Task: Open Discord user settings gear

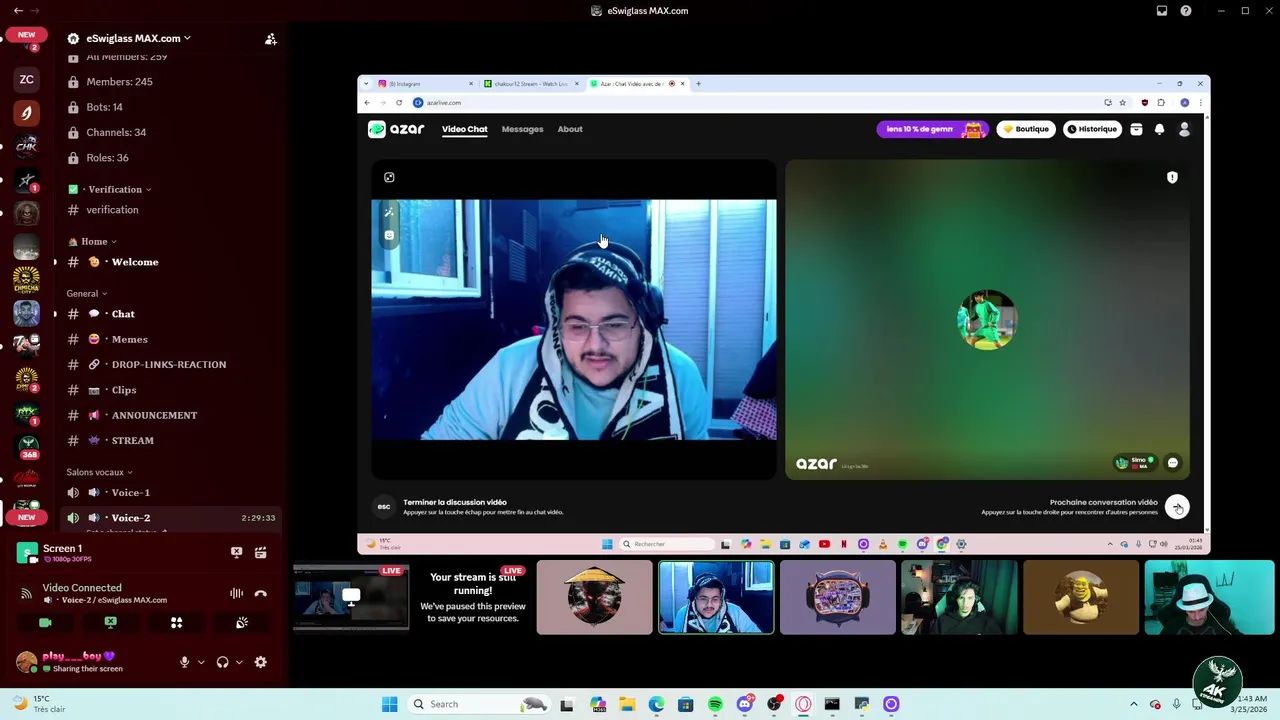Action: (260, 662)
